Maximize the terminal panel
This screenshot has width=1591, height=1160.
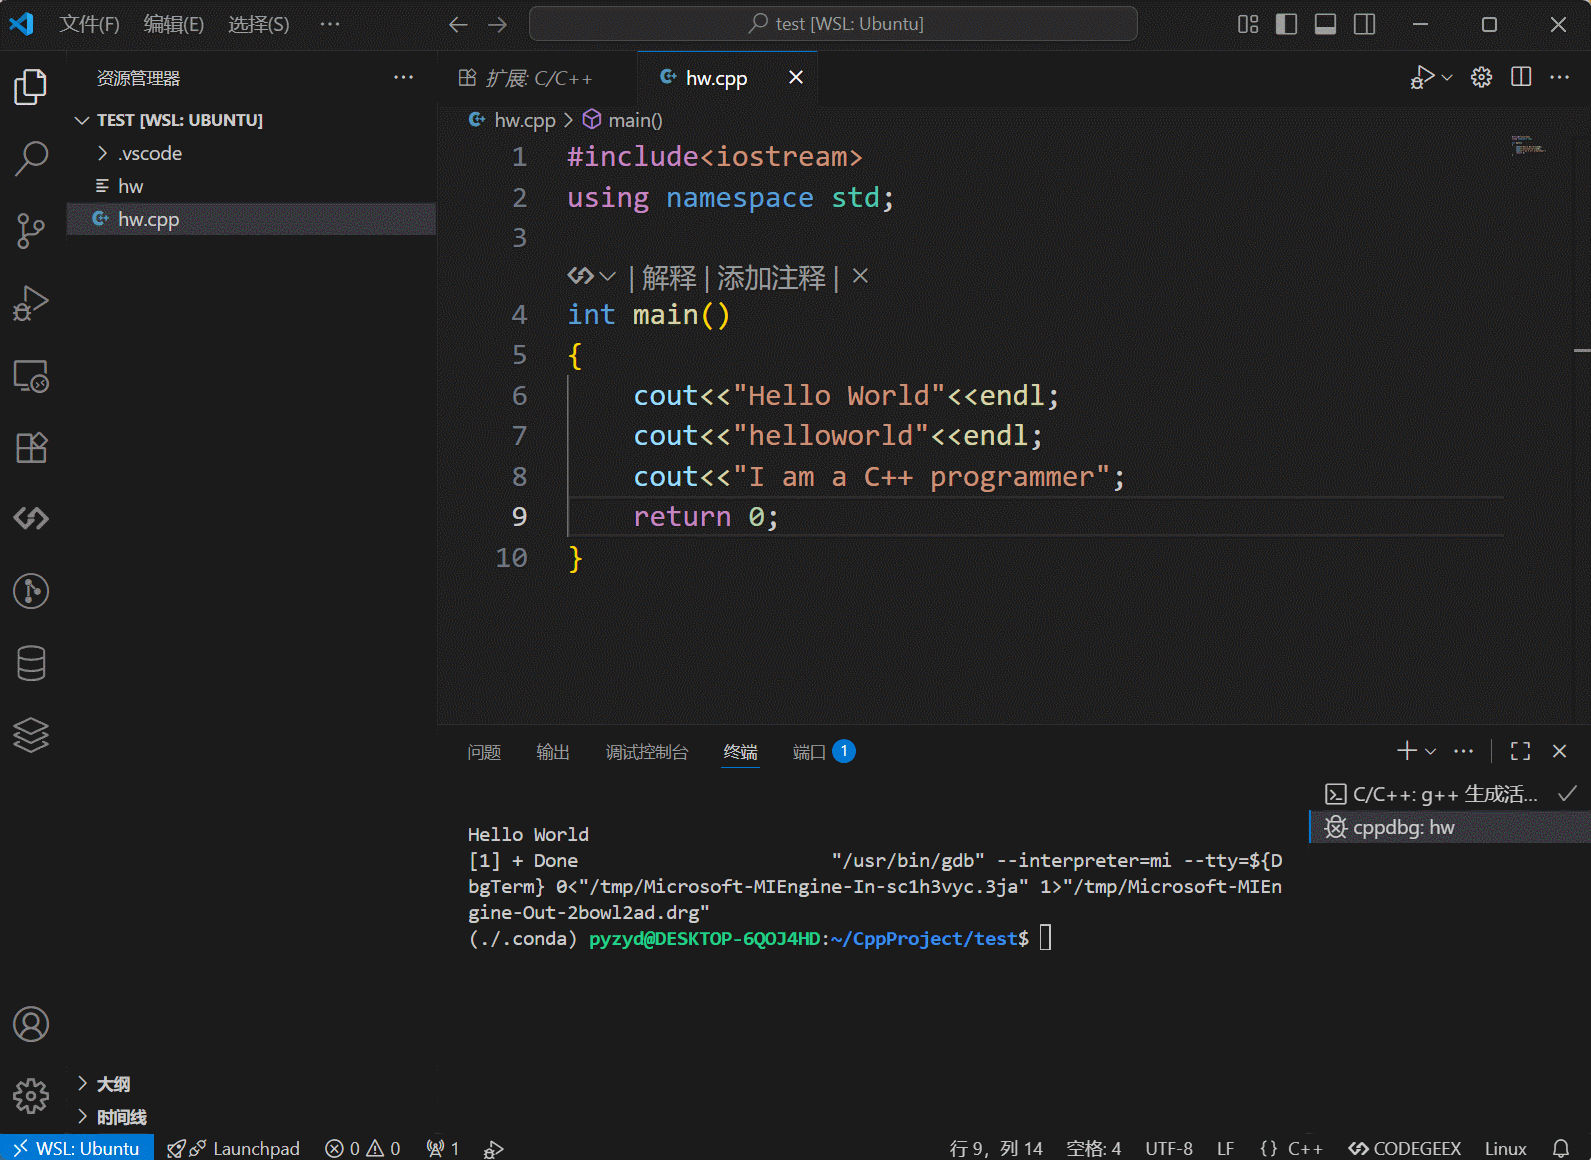[x=1521, y=751]
